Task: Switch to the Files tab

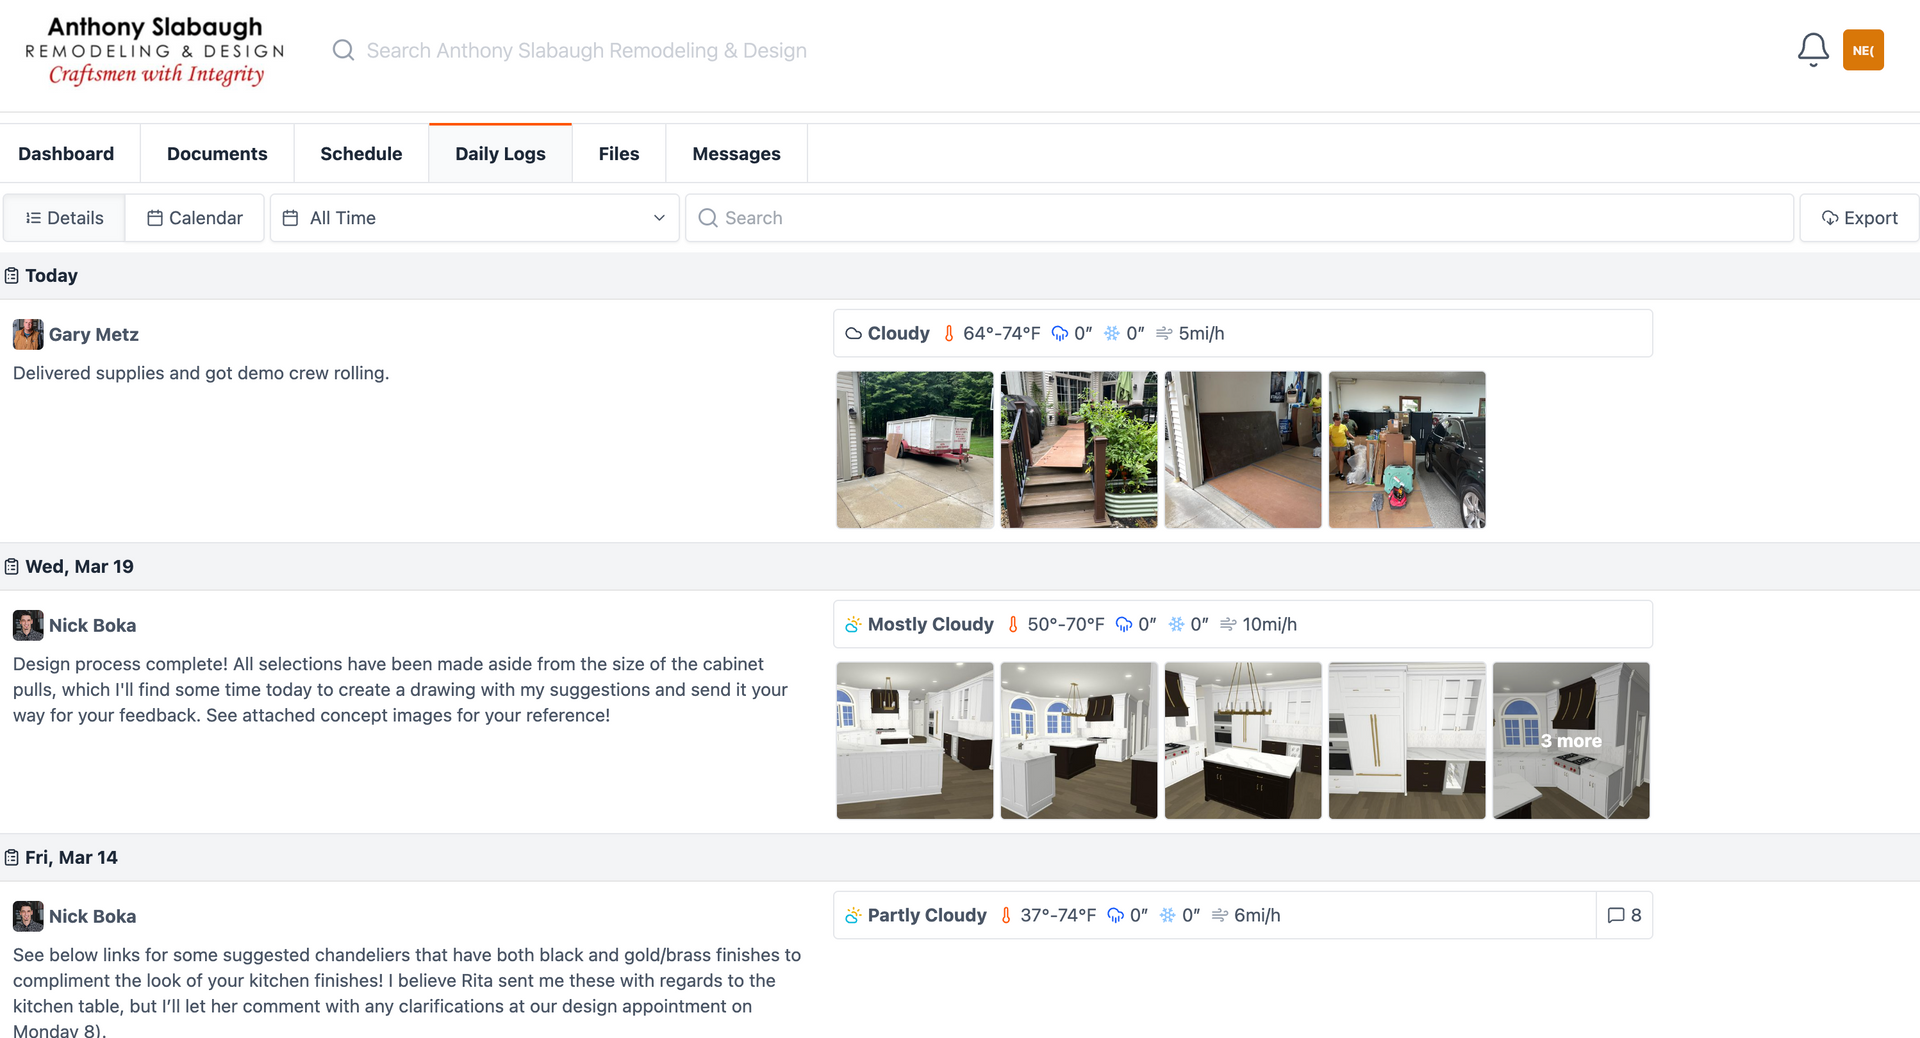Action: pos(619,154)
